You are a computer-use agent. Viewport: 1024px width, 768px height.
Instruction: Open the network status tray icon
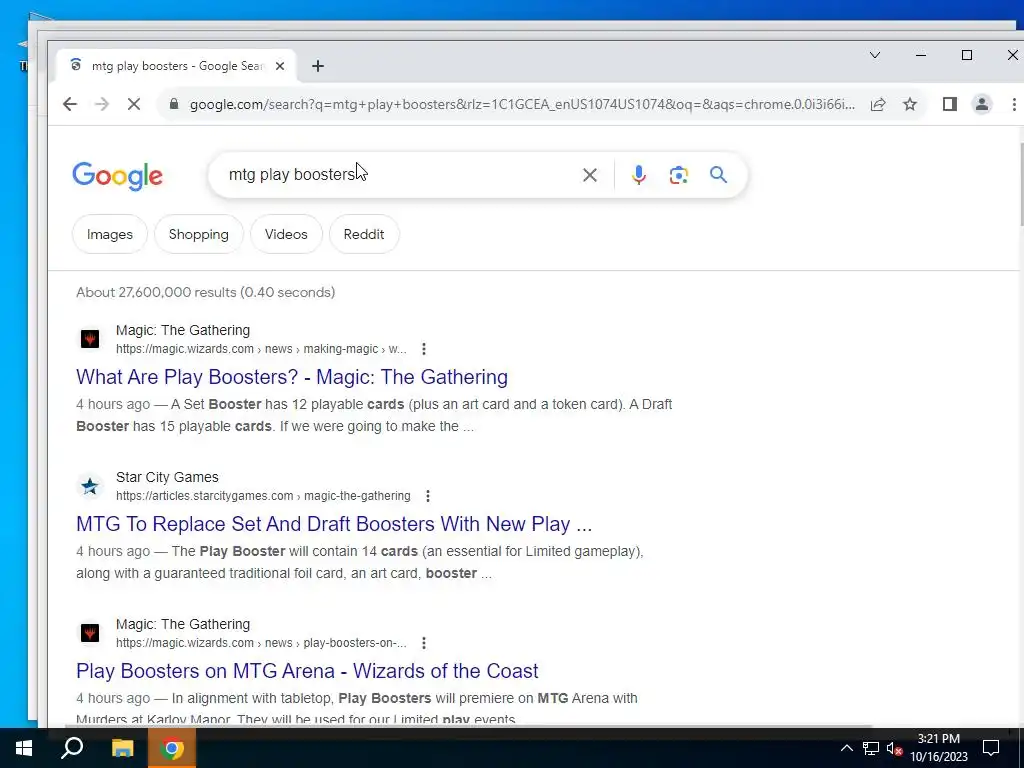pyautogui.click(x=871, y=748)
